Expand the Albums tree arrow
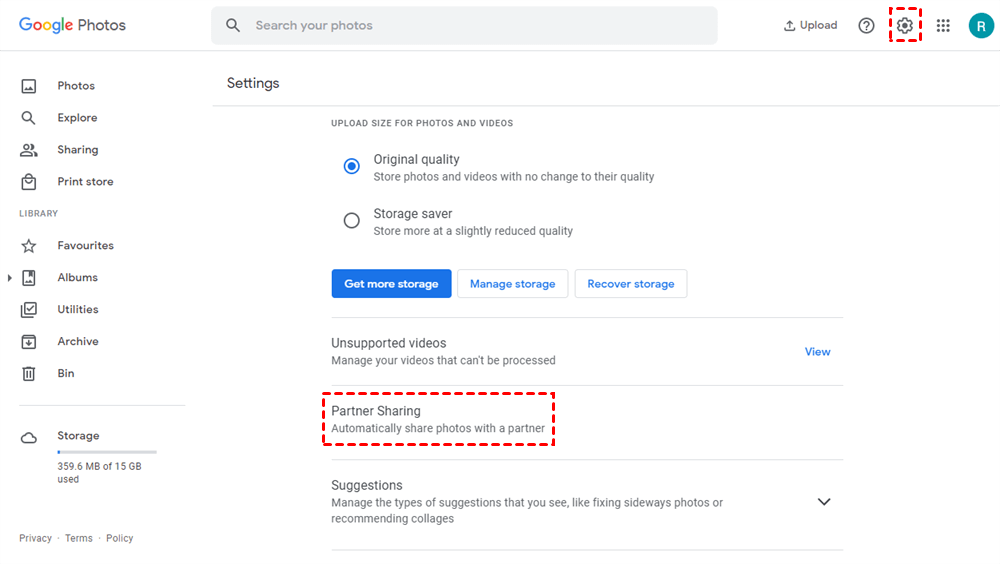This screenshot has height=564, width=1000. tap(10, 278)
